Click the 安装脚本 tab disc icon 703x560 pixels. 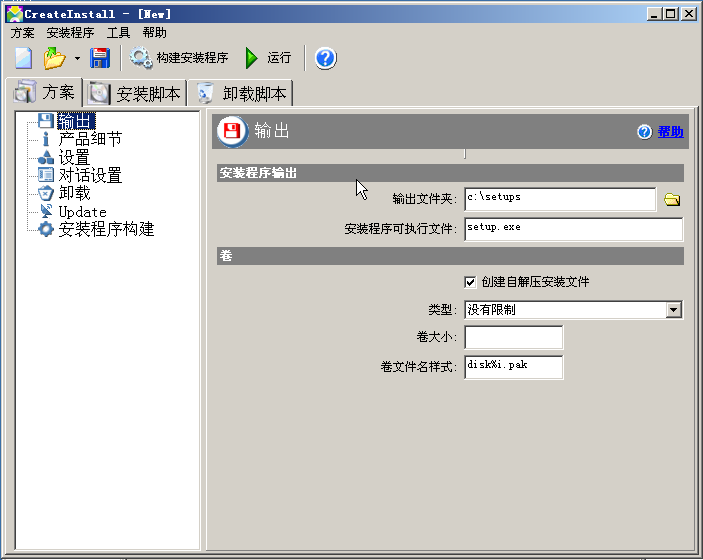[x=99, y=94]
